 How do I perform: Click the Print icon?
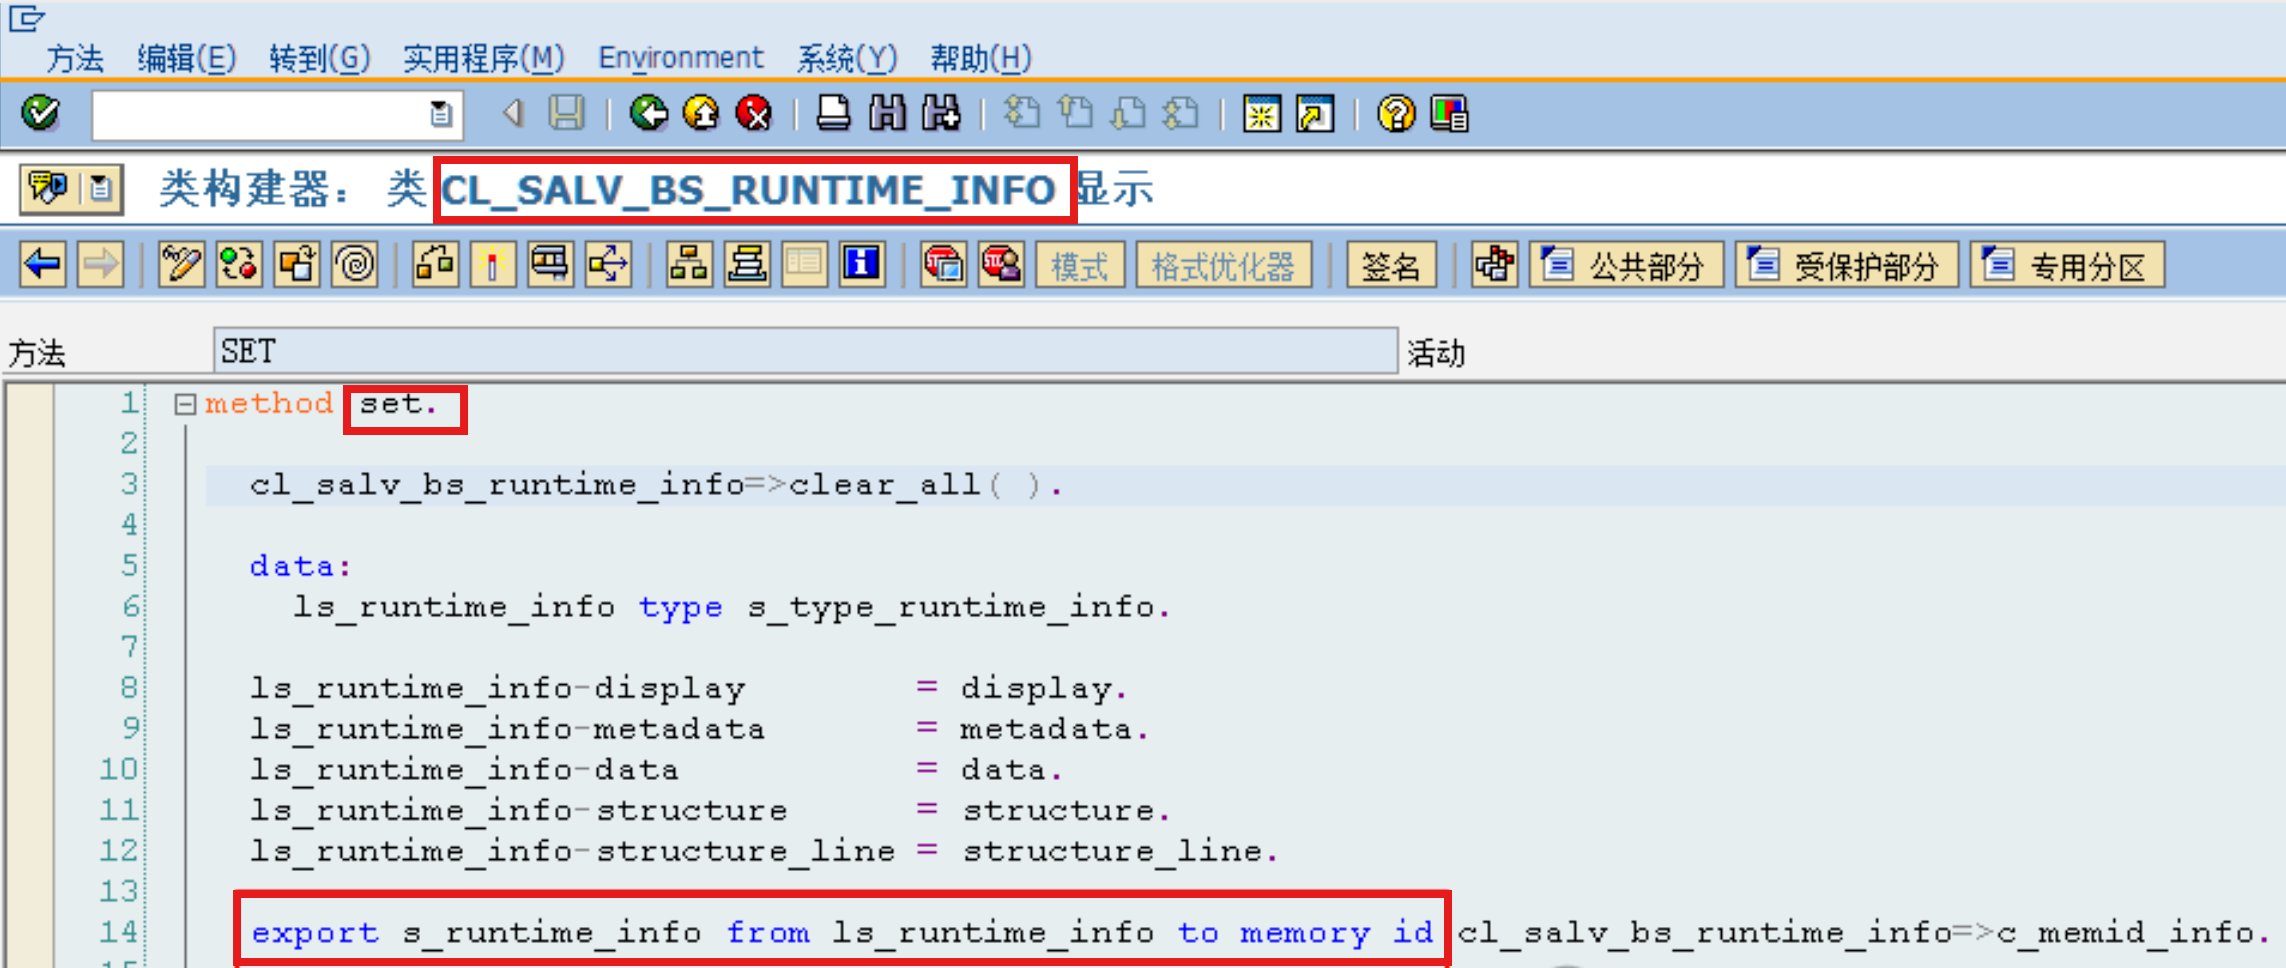[x=832, y=113]
